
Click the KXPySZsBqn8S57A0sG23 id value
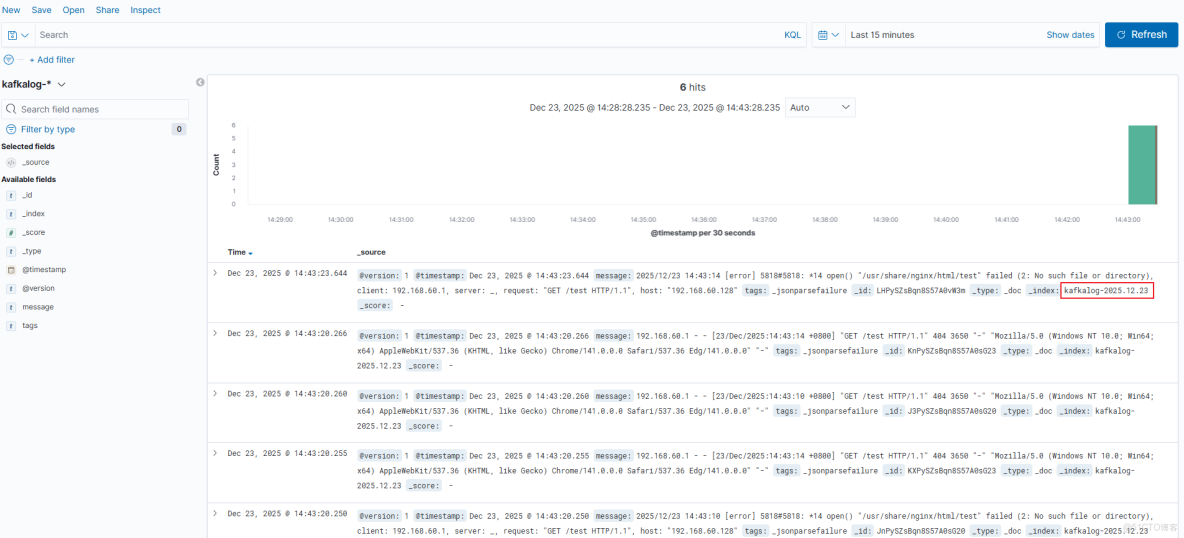coord(951,471)
